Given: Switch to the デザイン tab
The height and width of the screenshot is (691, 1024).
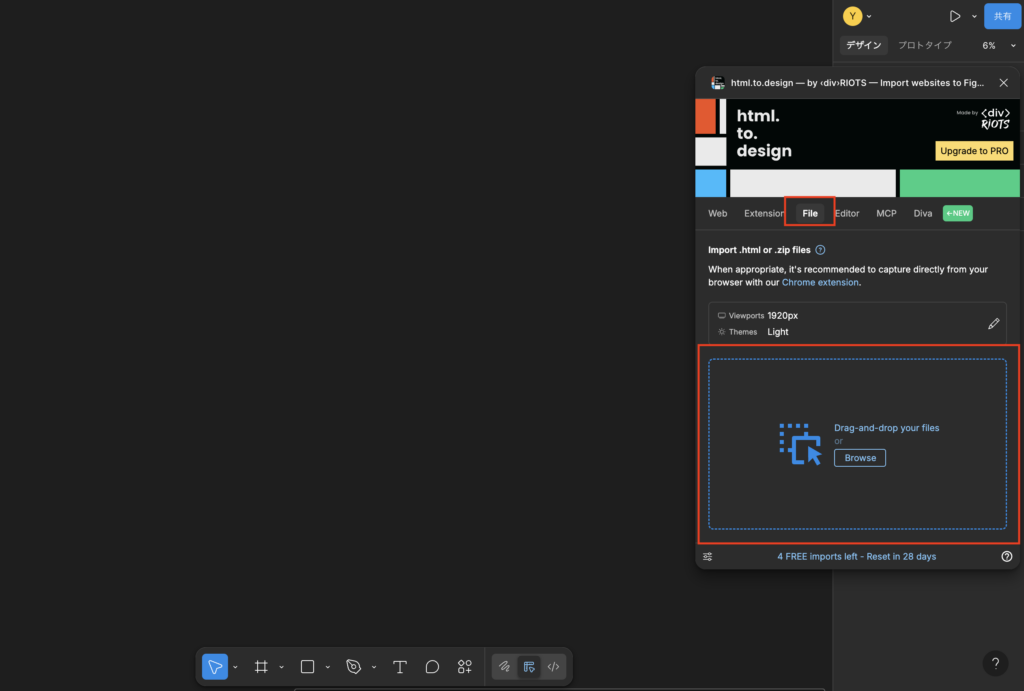Looking at the screenshot, I should [863, 45].
